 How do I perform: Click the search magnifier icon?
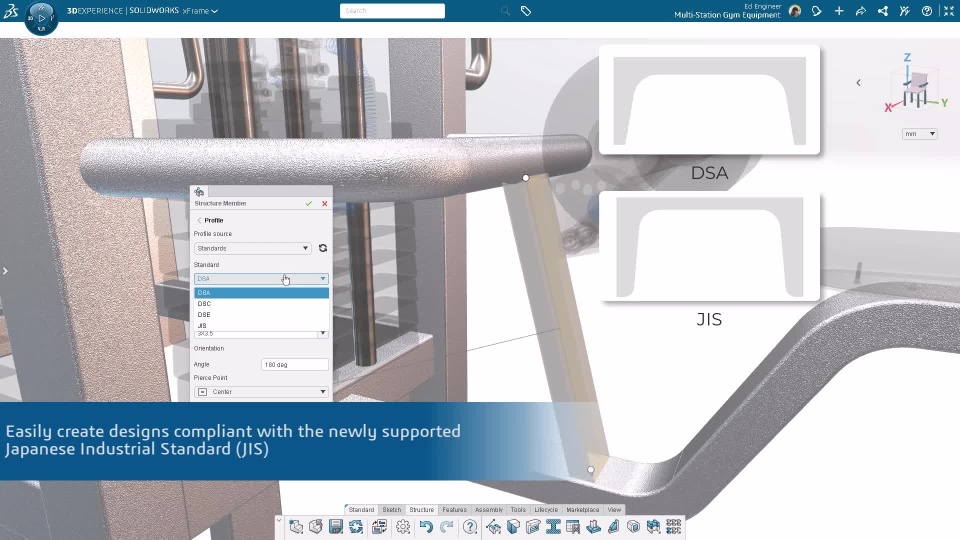click(x=505, y=10)
